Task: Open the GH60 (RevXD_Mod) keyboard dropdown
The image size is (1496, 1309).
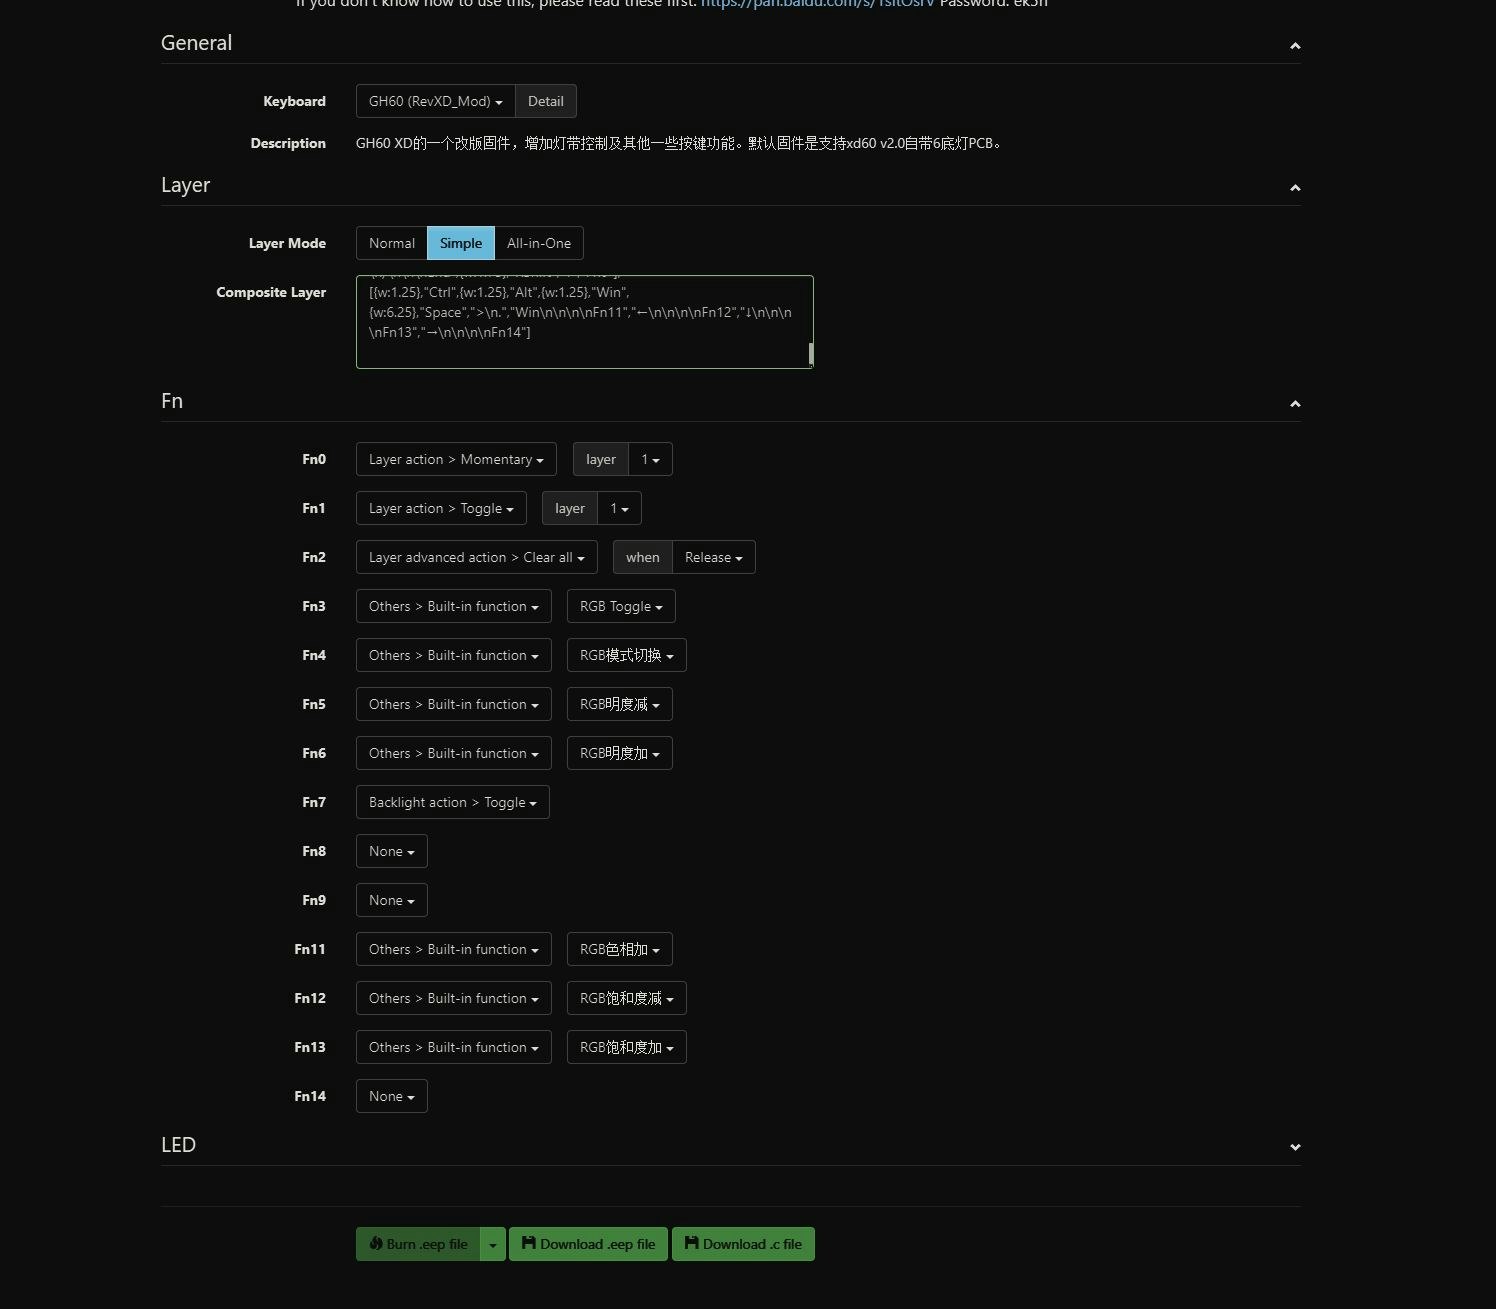Action: pyautogui.click(x=435, y=101)
